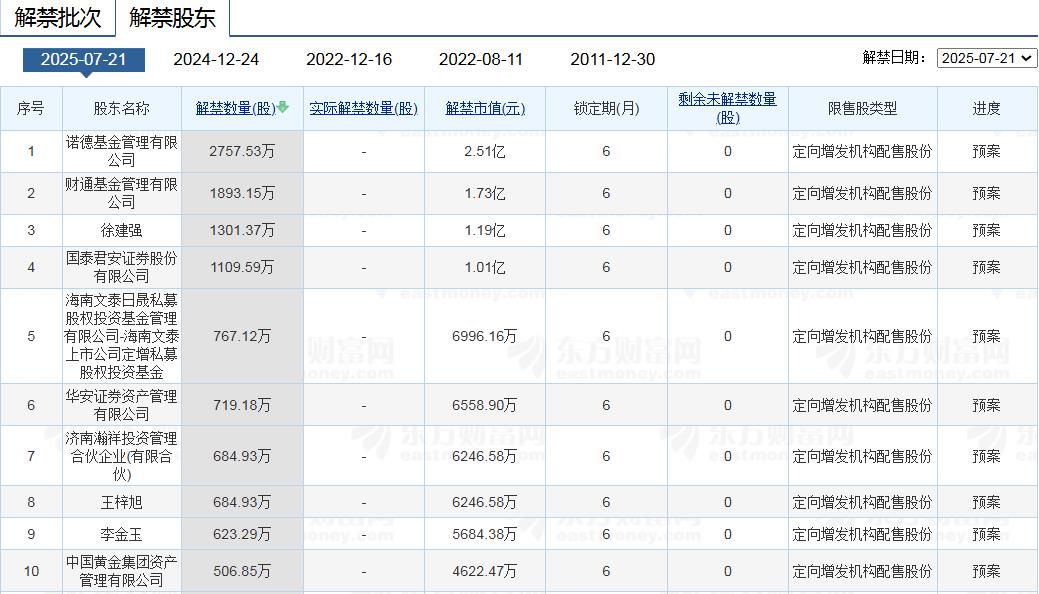Select shareholder 王梓旭
Image resolution: width=1039 pixels, height=594 pixels.
[x=122, y=503]
